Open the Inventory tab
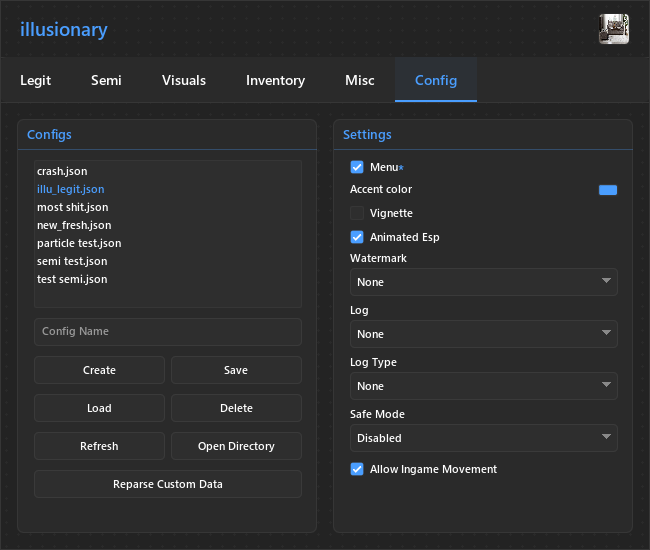The width and height of the screenshot is (650, 550). pyautogui.click(x=275, y=80)
